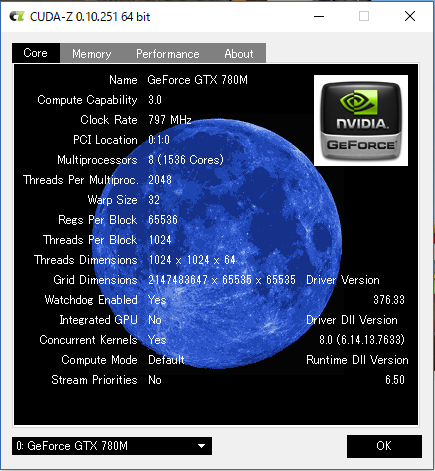This screenshot has width=435, height=471.
Task: Click the value 1024 x 1024 x 64
Action: point(192,260)
